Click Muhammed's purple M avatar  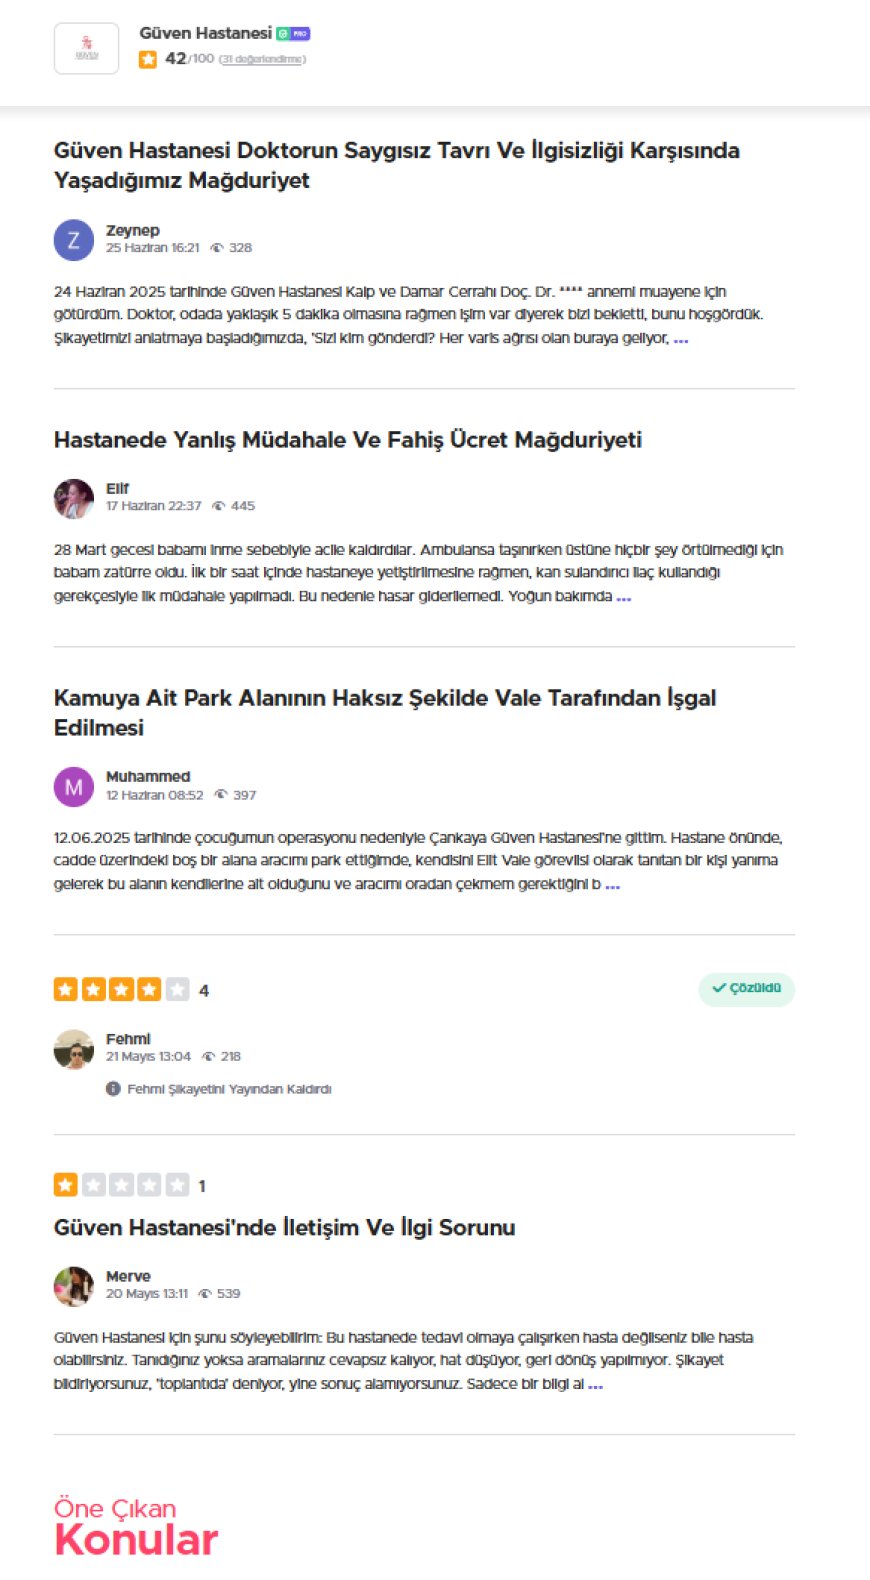click(73, 787)
